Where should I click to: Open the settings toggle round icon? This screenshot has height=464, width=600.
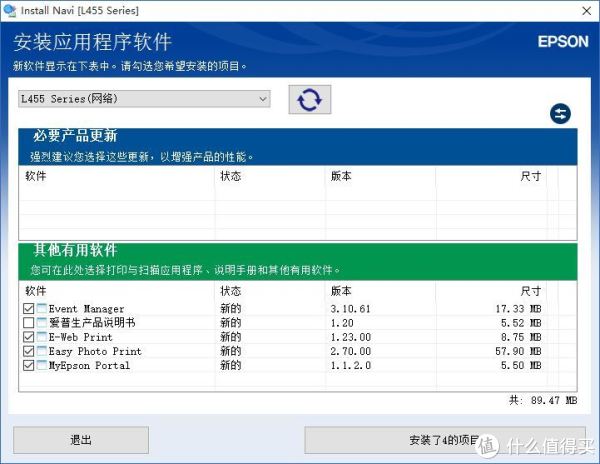tap(560, 114)
